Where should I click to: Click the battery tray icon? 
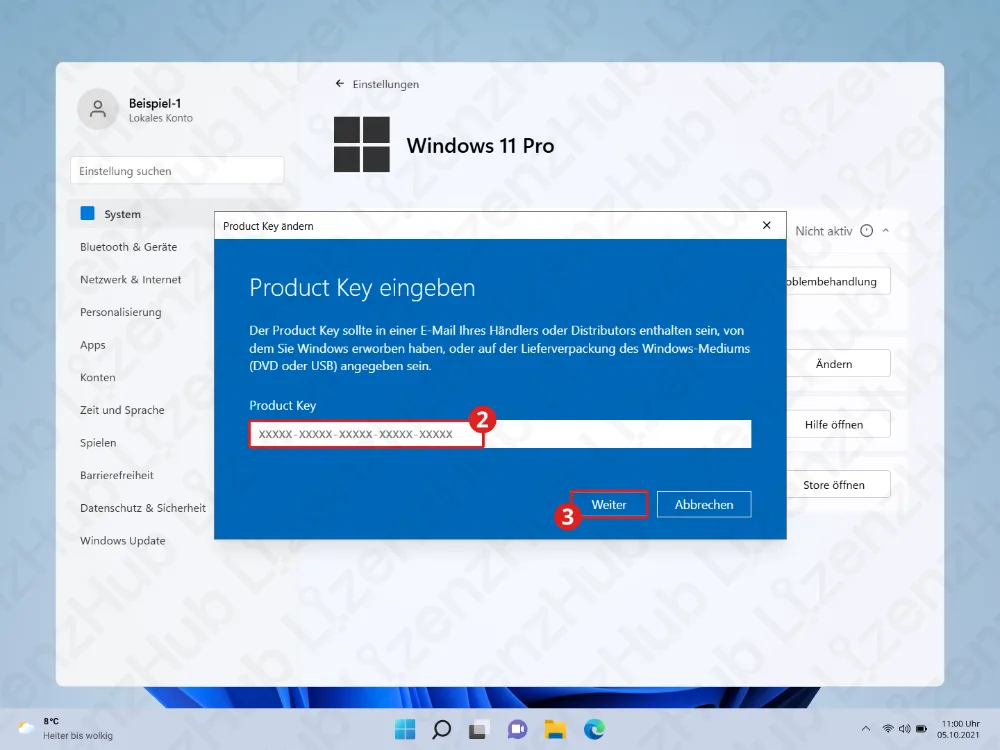922,728
